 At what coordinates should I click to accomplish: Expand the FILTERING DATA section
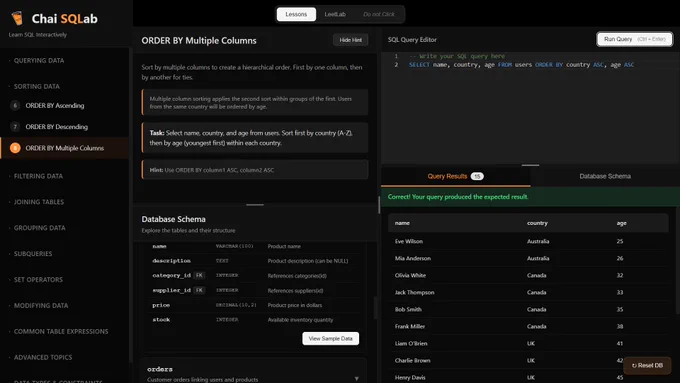click(x=38, y=176)
